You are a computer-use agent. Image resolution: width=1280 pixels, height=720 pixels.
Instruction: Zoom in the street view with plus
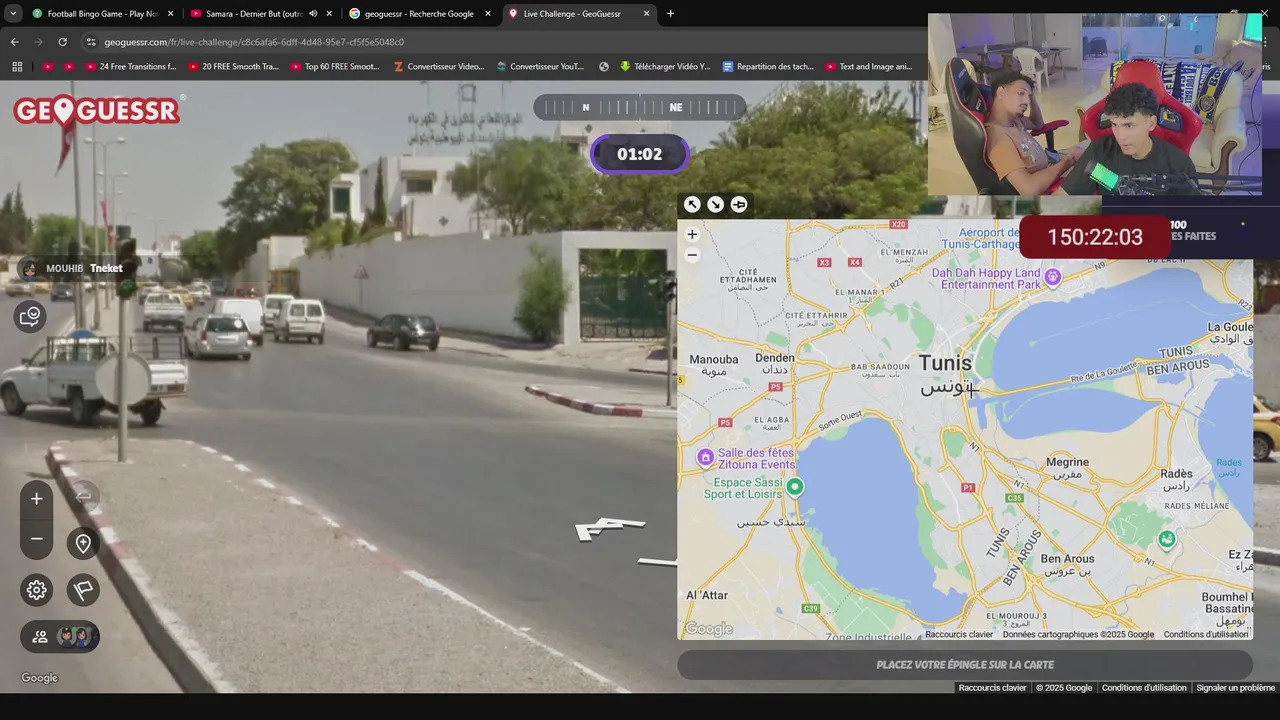tap(37, 498)
